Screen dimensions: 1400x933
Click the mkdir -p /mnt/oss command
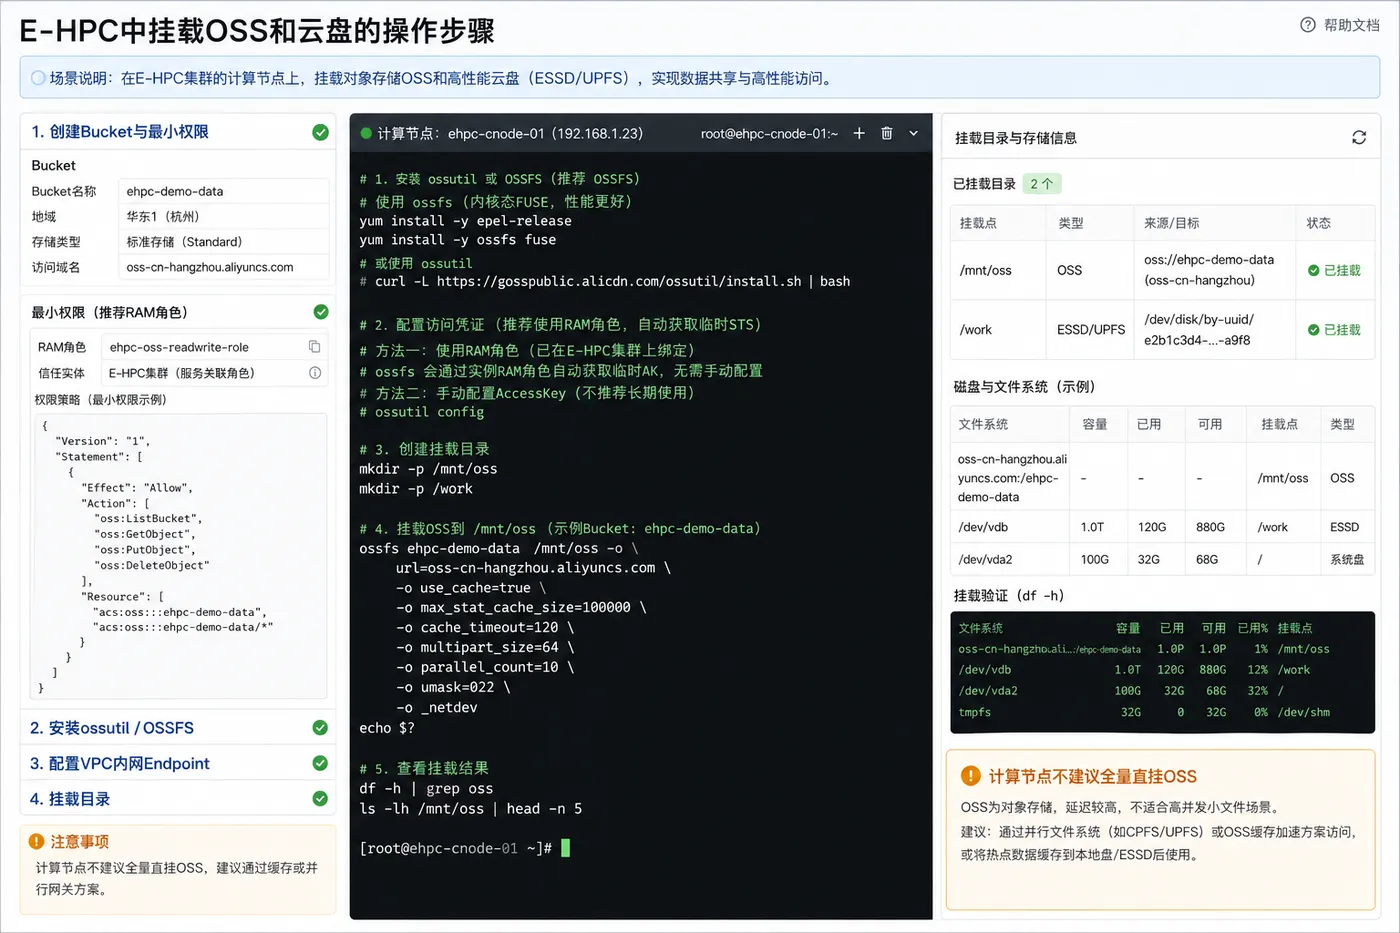click(428, 468)
